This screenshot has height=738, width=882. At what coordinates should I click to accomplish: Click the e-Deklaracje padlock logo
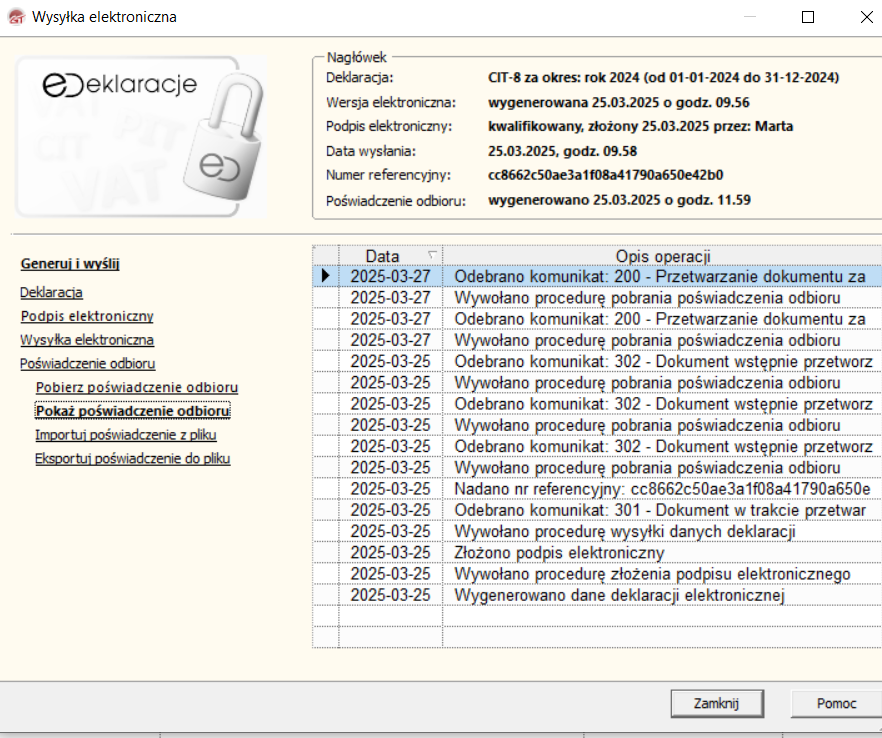coord(141,137)
